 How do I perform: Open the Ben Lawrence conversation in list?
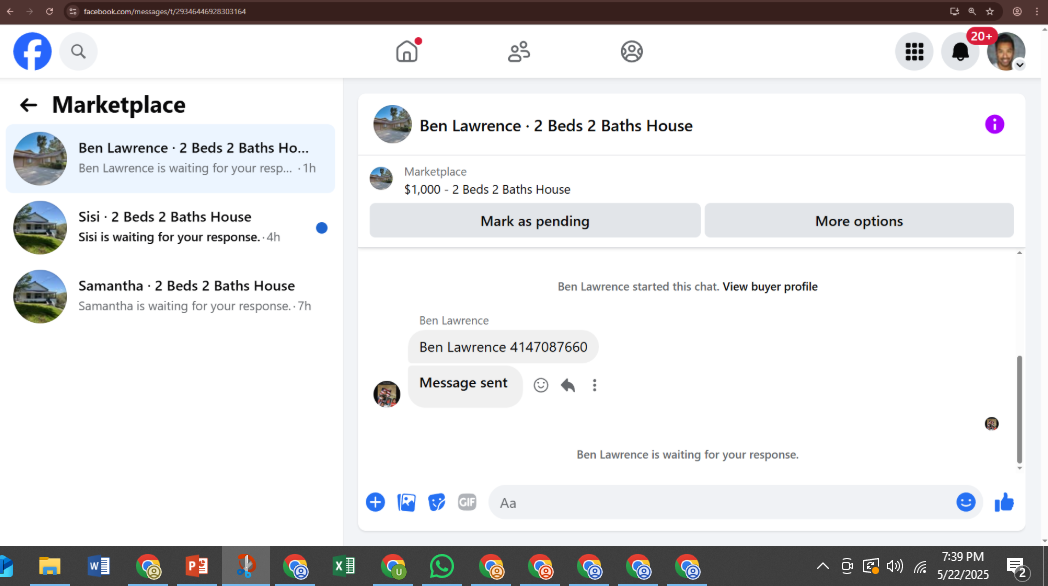coord(170,158)
